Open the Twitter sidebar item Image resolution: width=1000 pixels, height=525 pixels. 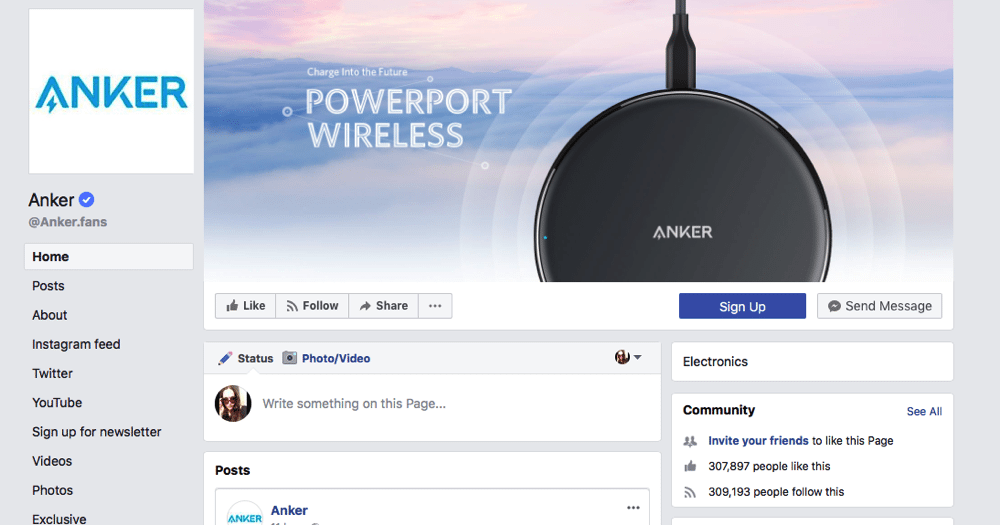(x=52, y=374)
